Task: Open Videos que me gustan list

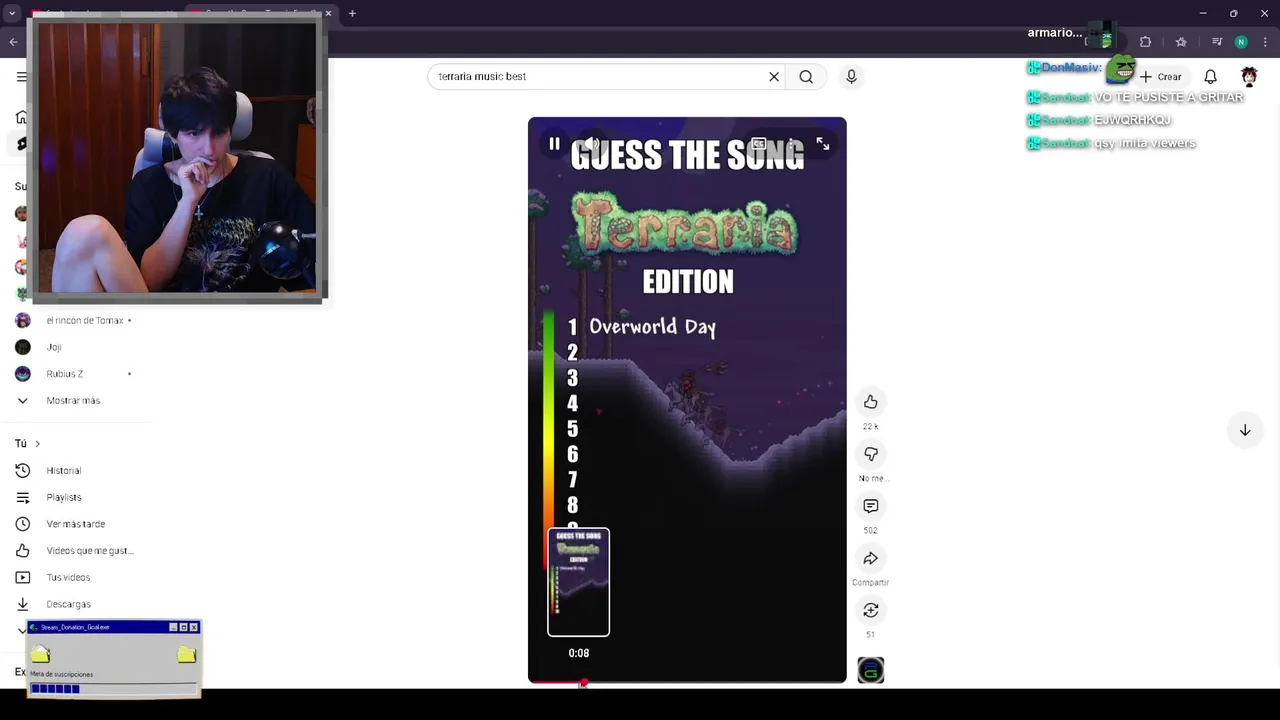Action: tap(72, 550)
